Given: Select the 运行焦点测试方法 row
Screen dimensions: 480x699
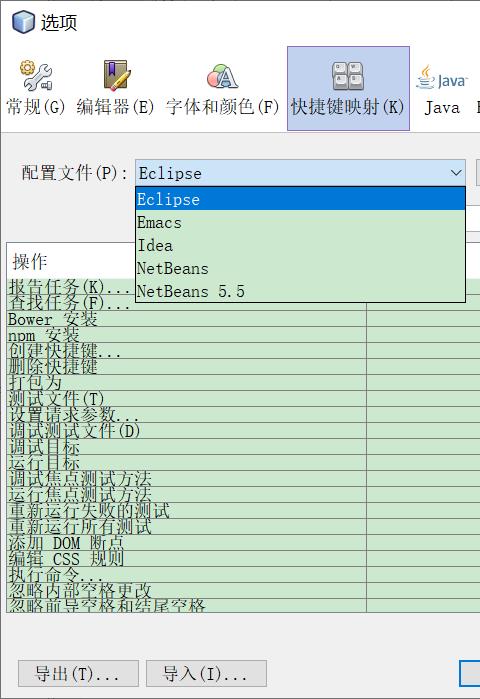Looking at the screenshot, I should (186, 495).
